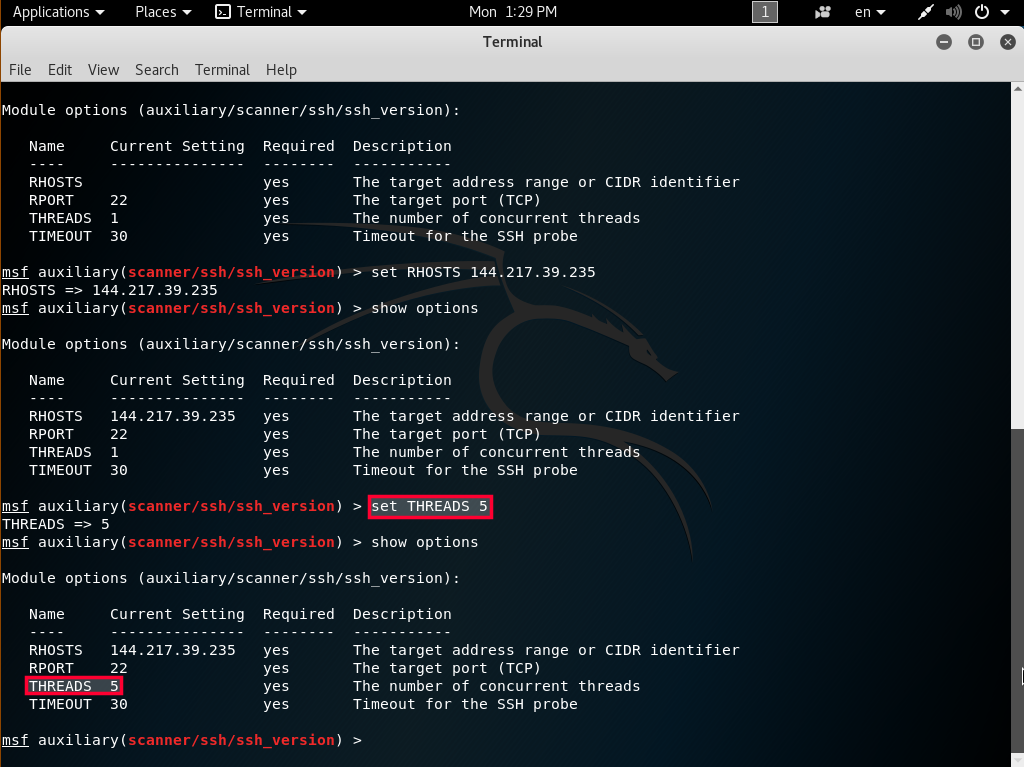Open the Search menu
Viewport: 1024px width, 767px height.
[157, 70]
